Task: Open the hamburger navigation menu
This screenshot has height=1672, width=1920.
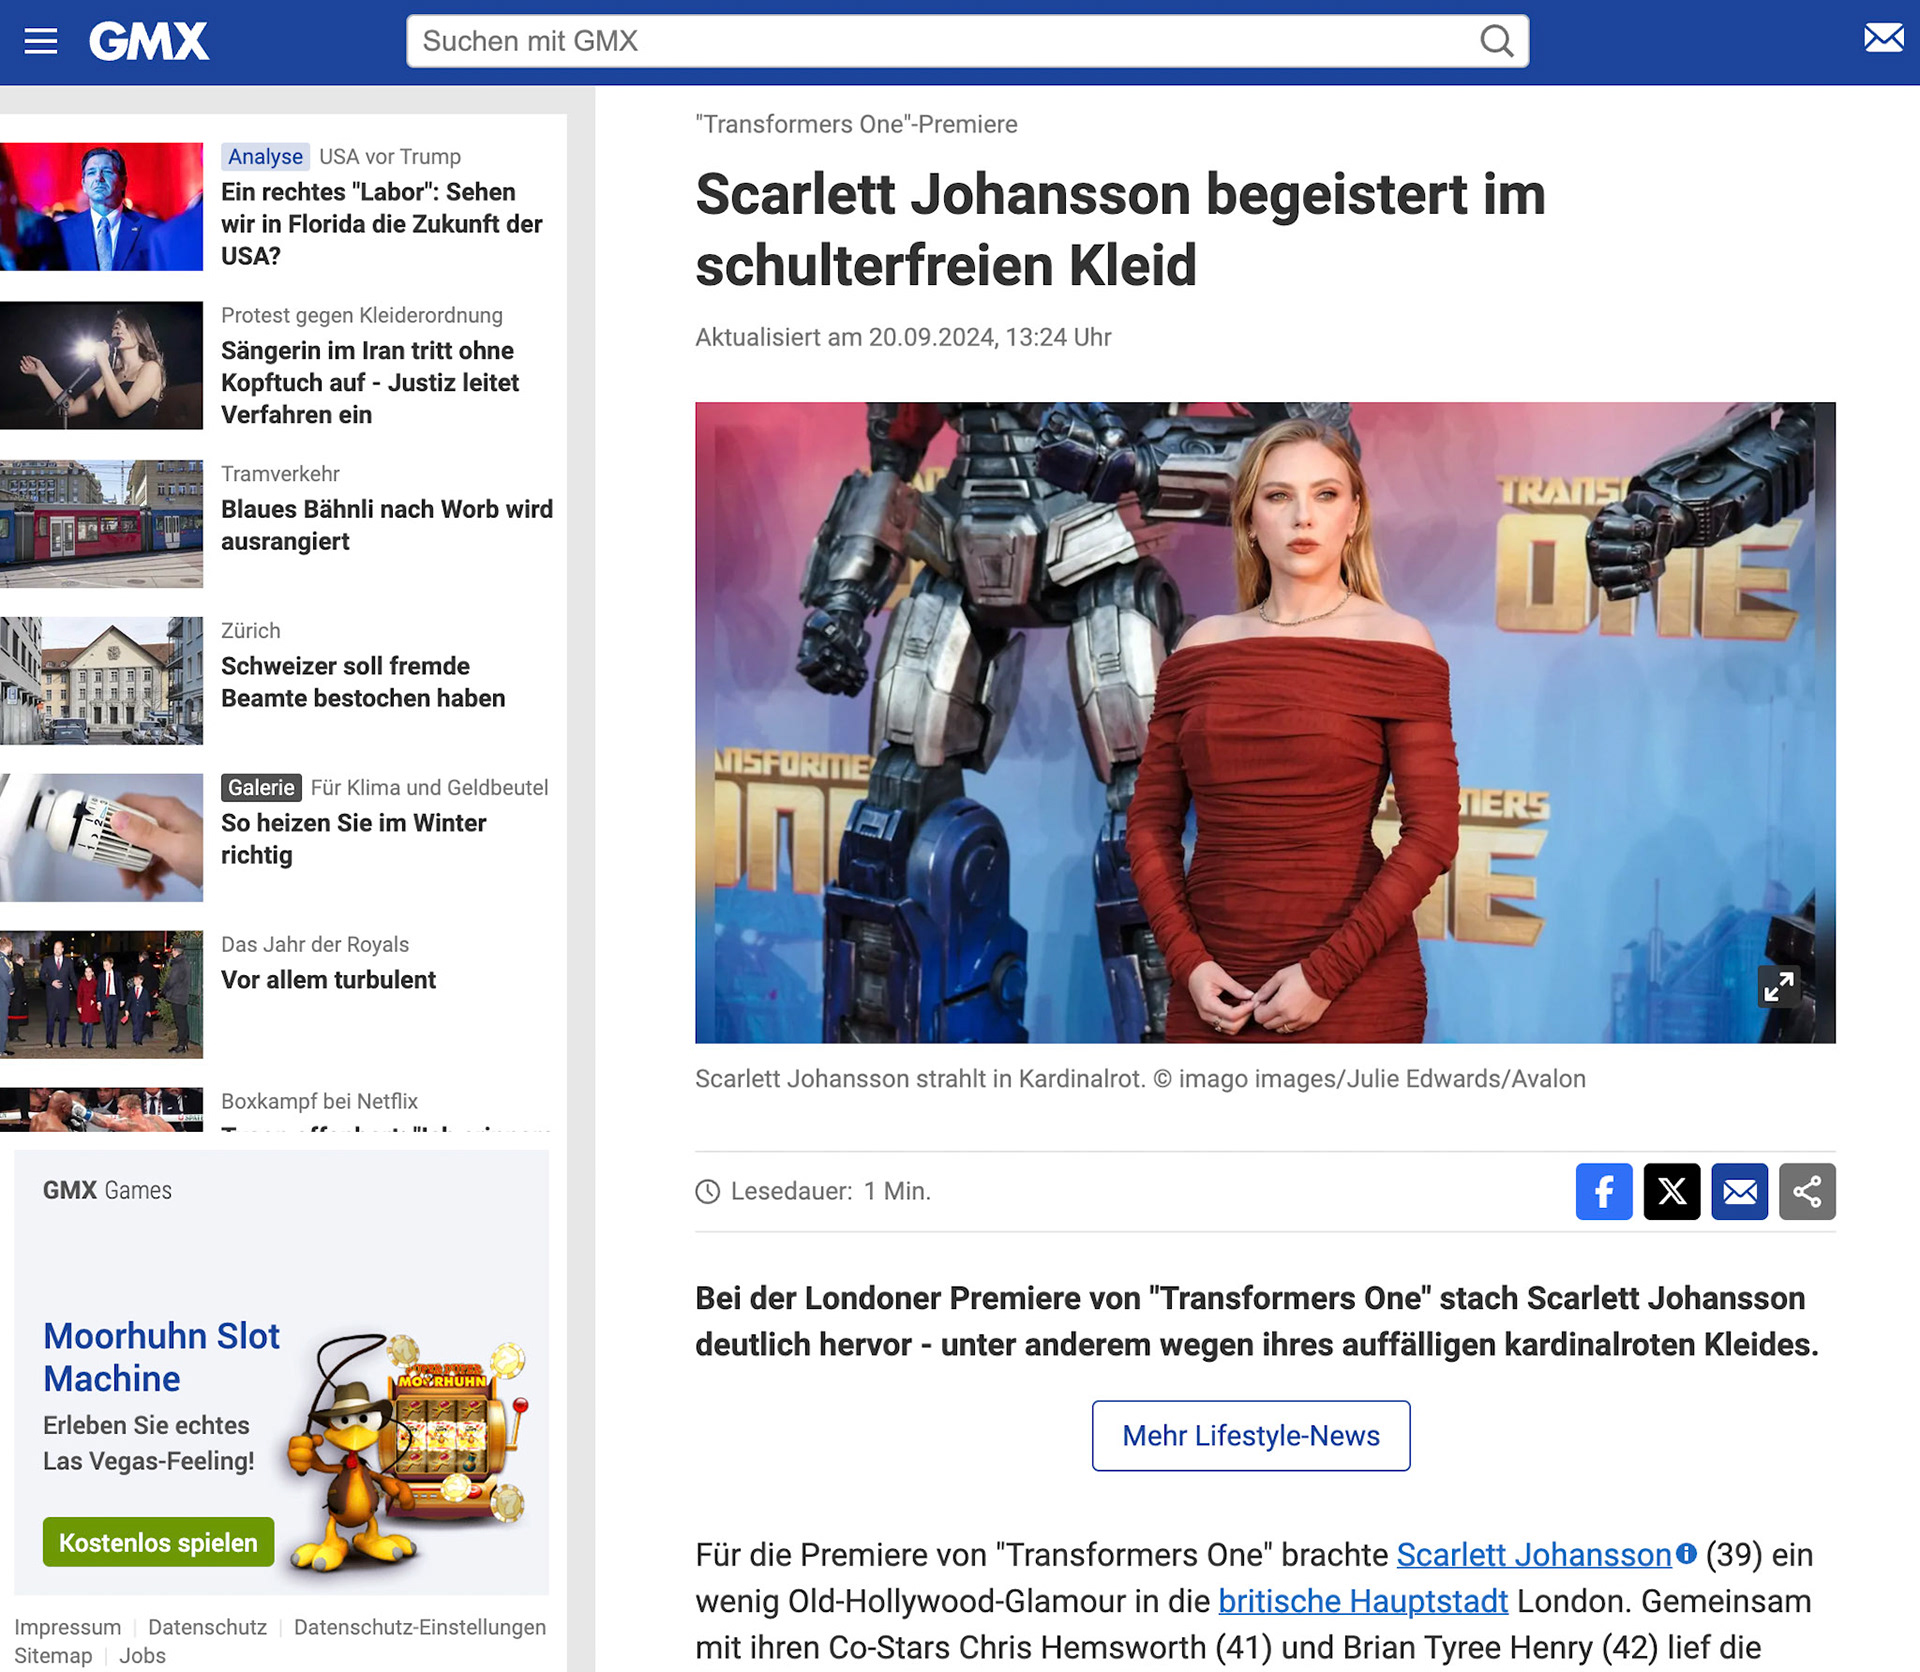Action: (x=40, y=41)
